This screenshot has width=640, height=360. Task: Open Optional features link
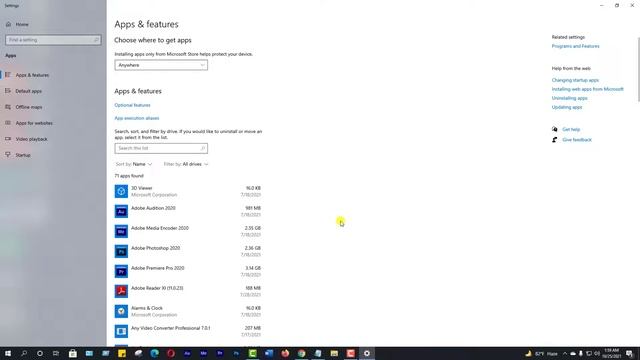pos(132,105)
